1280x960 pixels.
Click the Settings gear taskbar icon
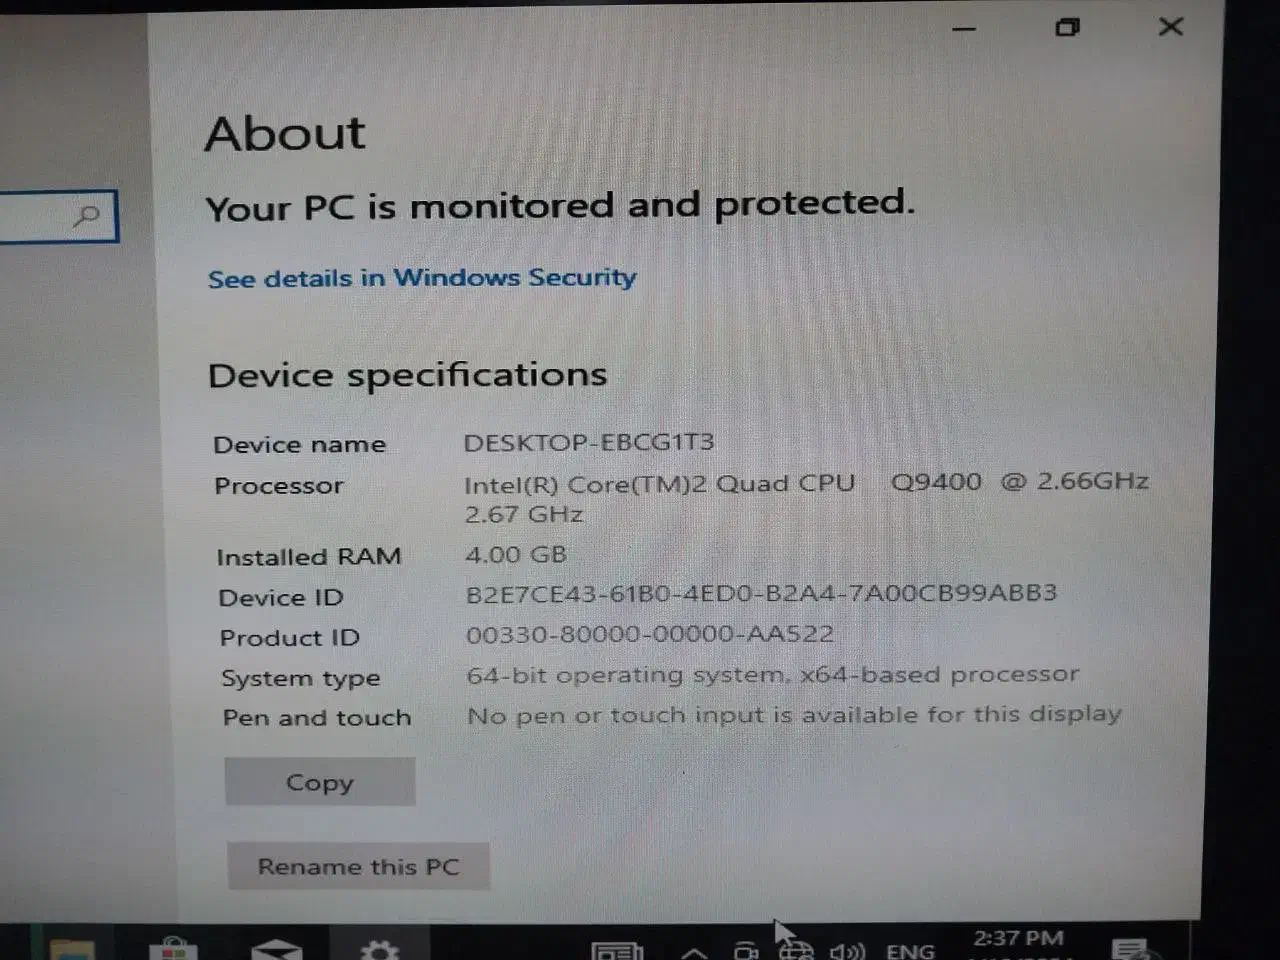(x=379, y=949)
